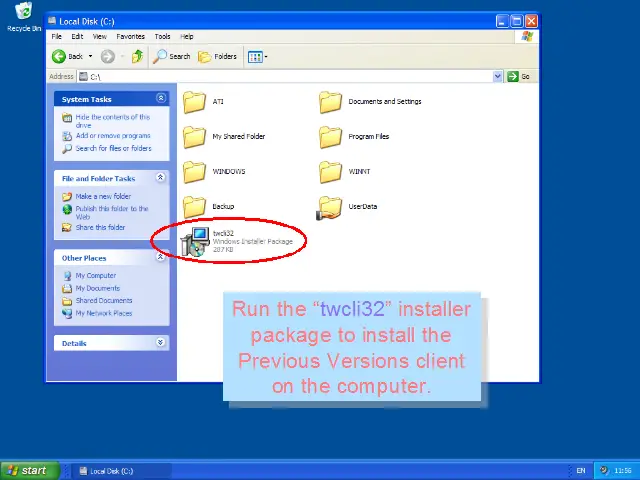Click the Other Places header text
Viewport: 640px width, 480px height.
click(x=84, y=258)
